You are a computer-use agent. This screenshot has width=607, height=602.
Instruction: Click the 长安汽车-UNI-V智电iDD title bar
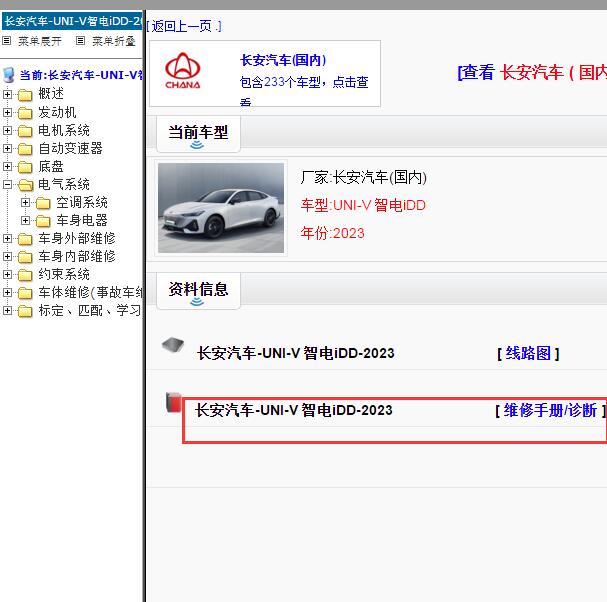point(72,21)
